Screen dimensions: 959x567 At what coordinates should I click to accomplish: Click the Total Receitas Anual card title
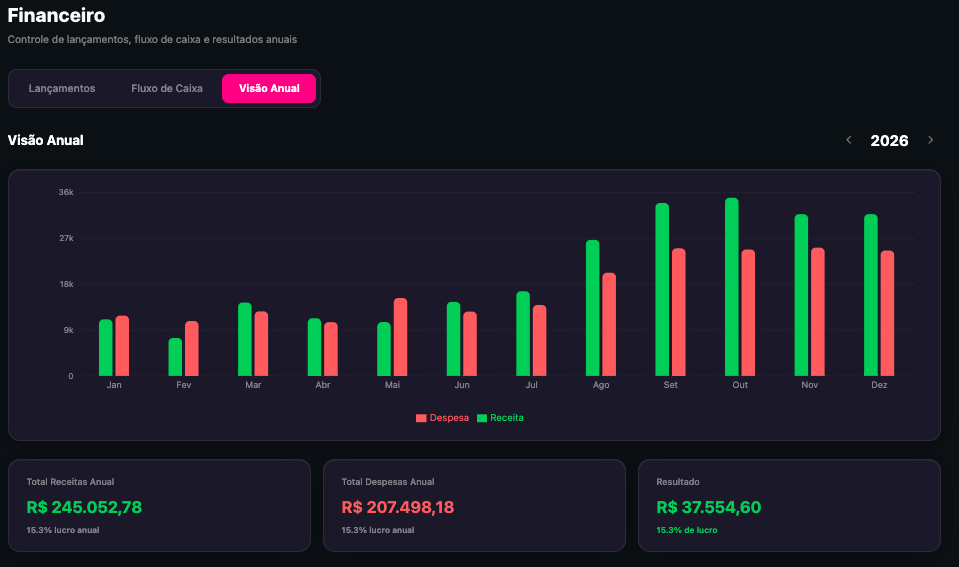coord(70,482)
